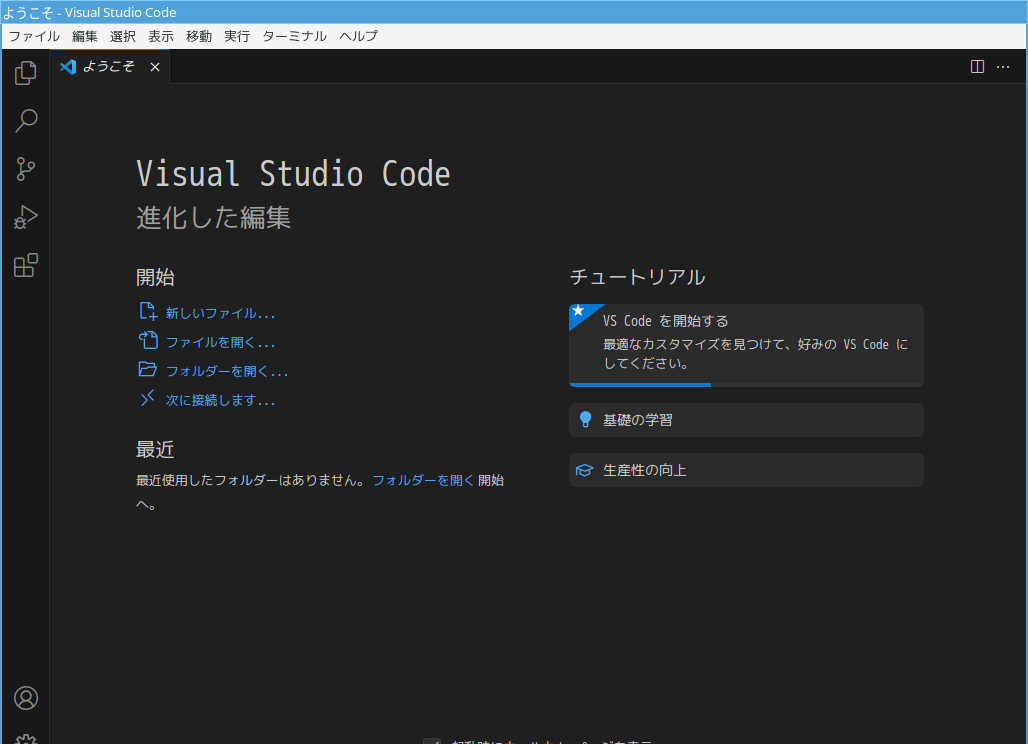This screenshot has height=744, width=1028.
Task: Click the 進化した編集 subtitle
Action: 213,218
